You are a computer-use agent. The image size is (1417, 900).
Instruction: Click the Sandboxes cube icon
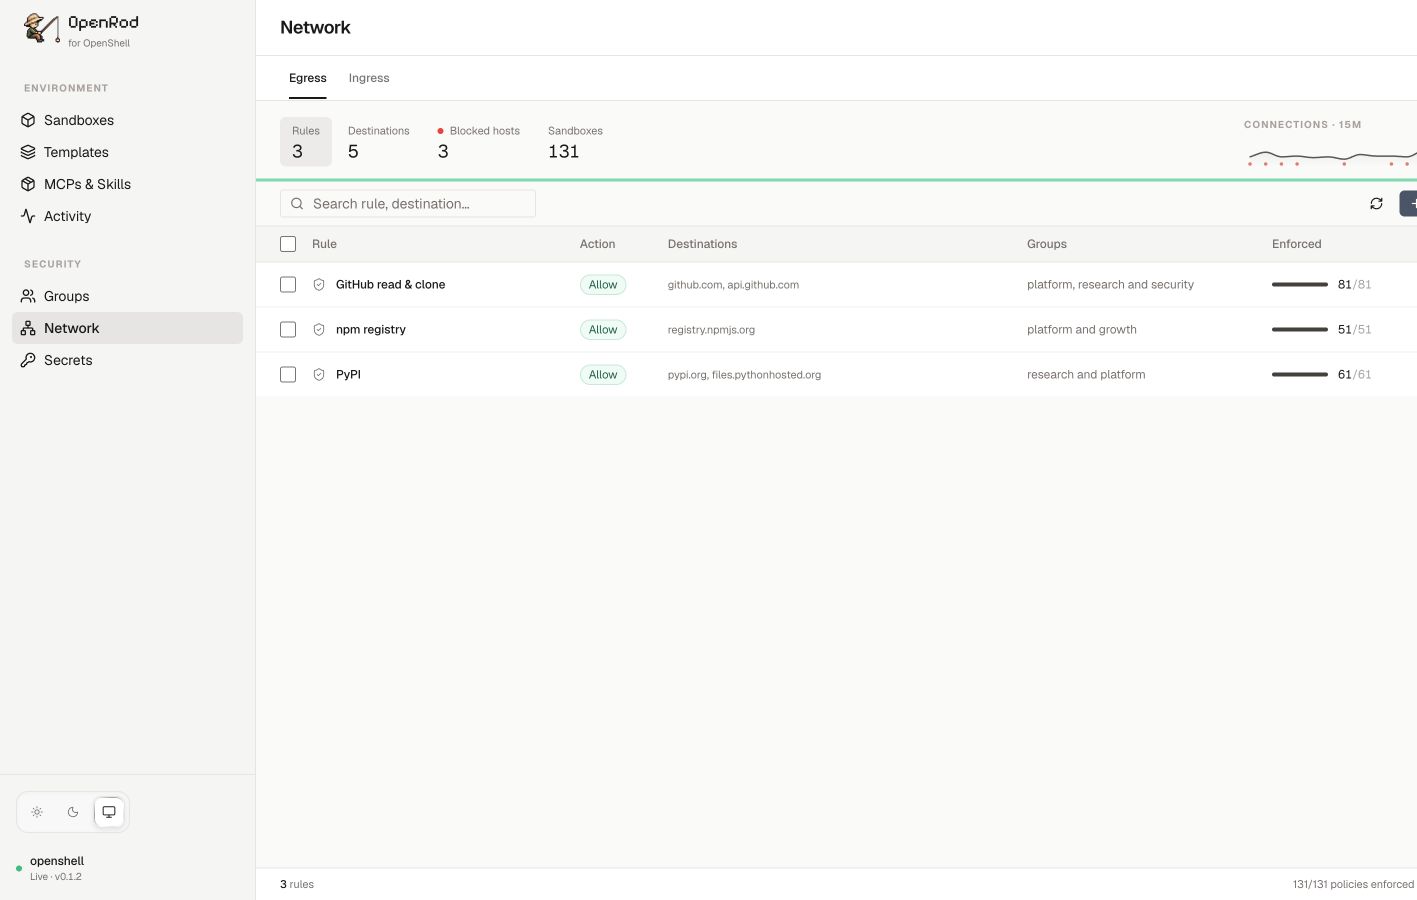[x=28, y=120]
